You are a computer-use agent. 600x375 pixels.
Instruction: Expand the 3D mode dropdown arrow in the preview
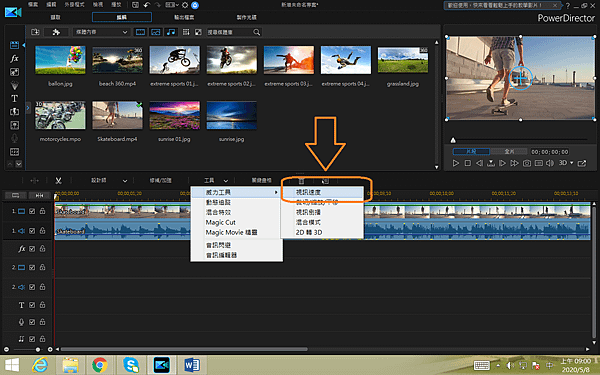click(x=572, y=163)
